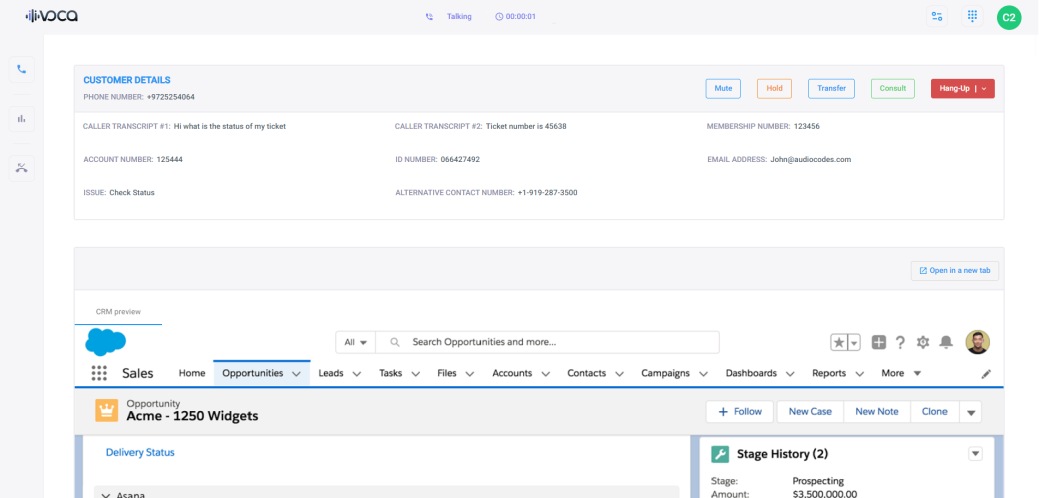Expand the Hang-Up dropdown arrow
This screenshot has height=498, width=1039.
[x=985, y=88]
